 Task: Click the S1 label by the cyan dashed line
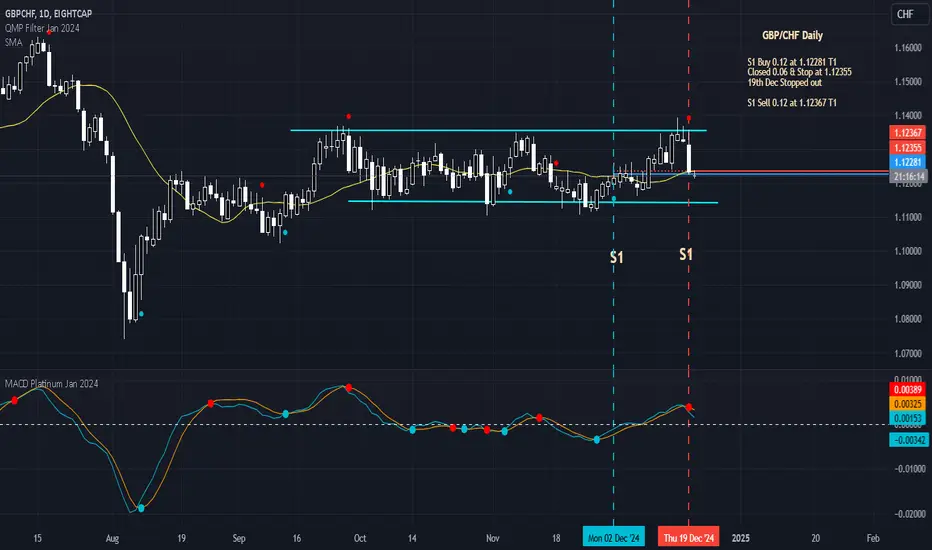(x=616, y=257)
